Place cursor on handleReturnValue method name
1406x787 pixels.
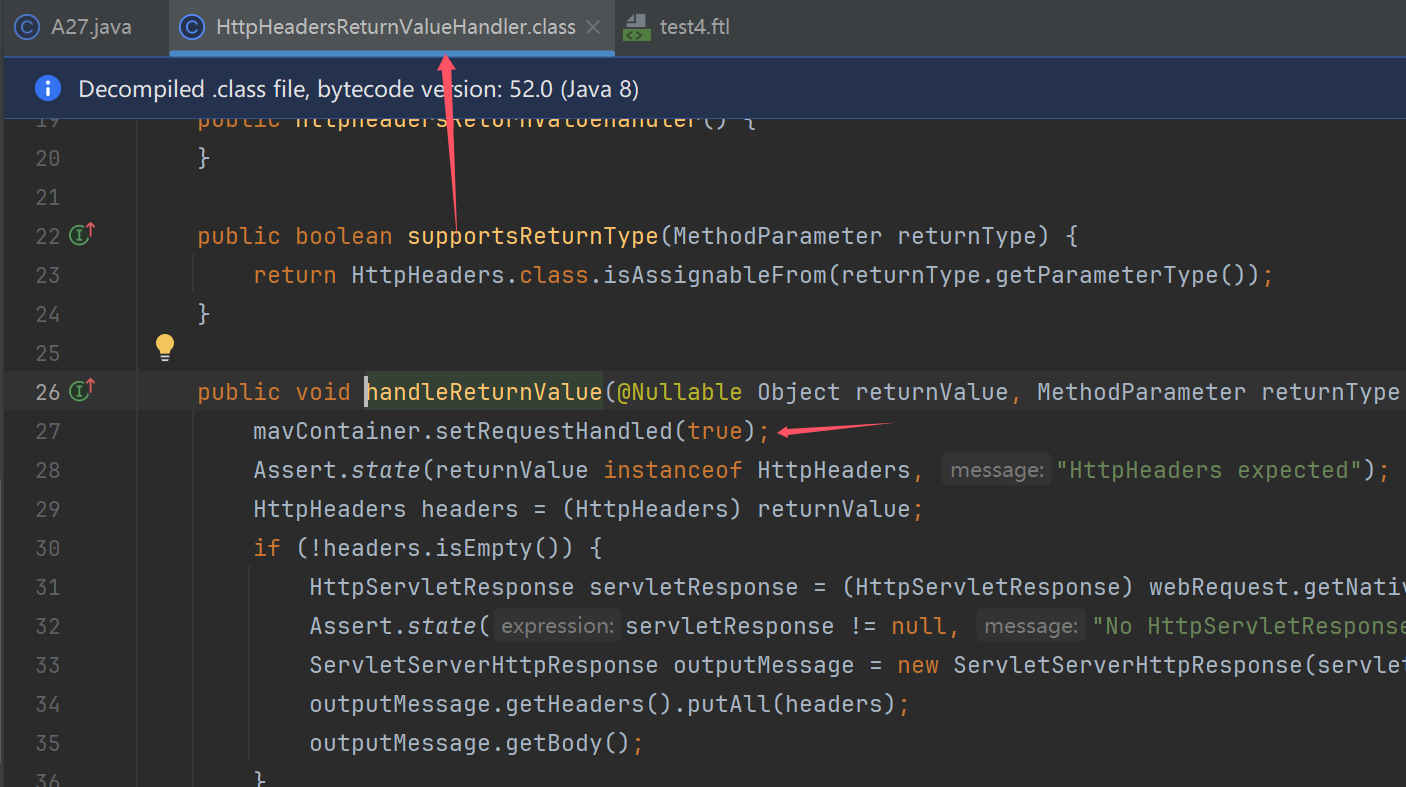[x=484, y=392]
